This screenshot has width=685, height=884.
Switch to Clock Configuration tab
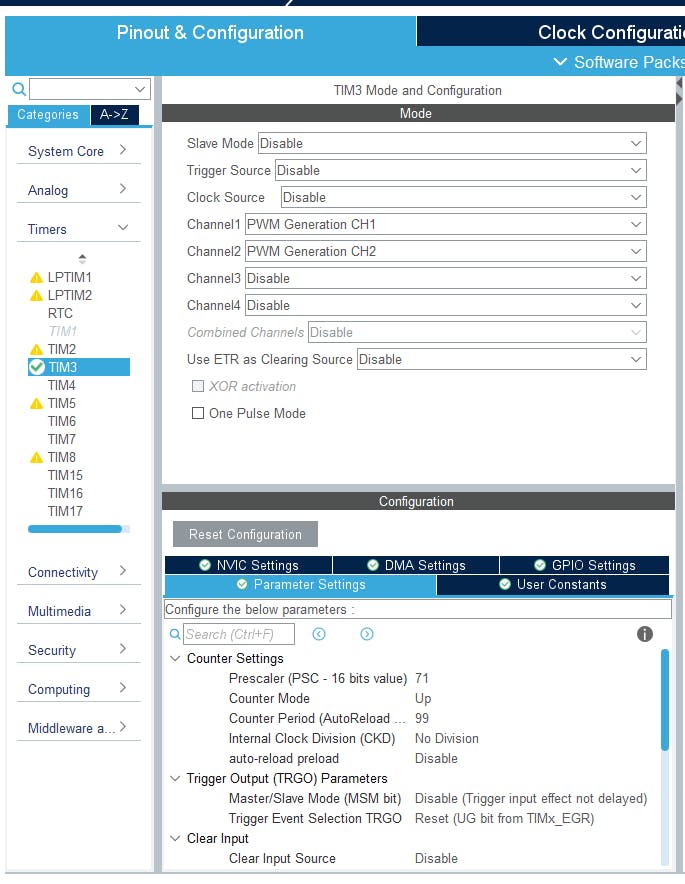click(x=551, y=32)
